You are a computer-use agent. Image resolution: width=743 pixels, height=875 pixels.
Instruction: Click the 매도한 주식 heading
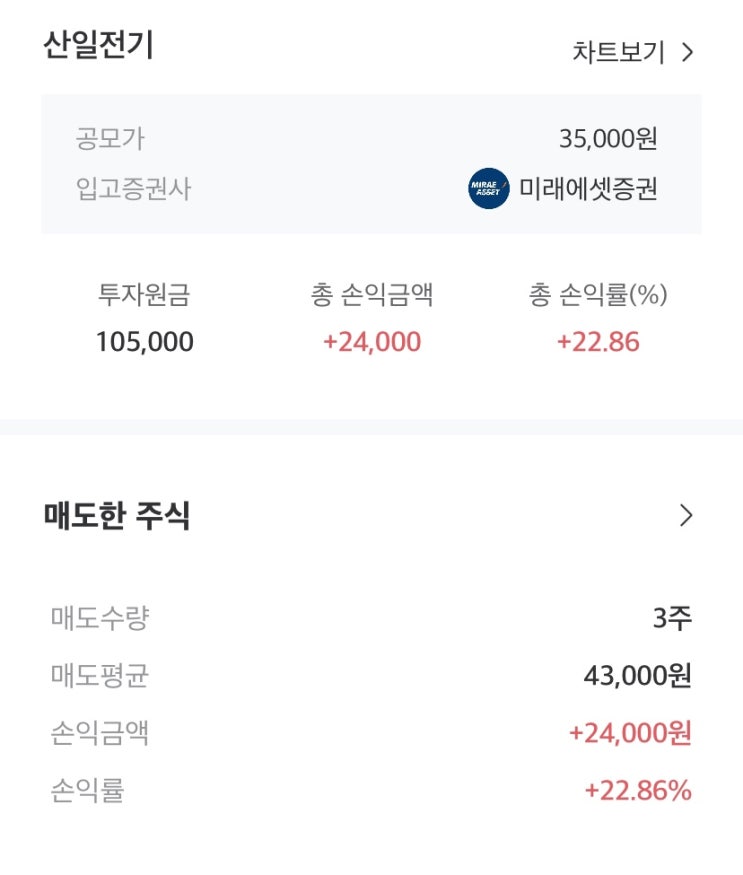(117, 516)
